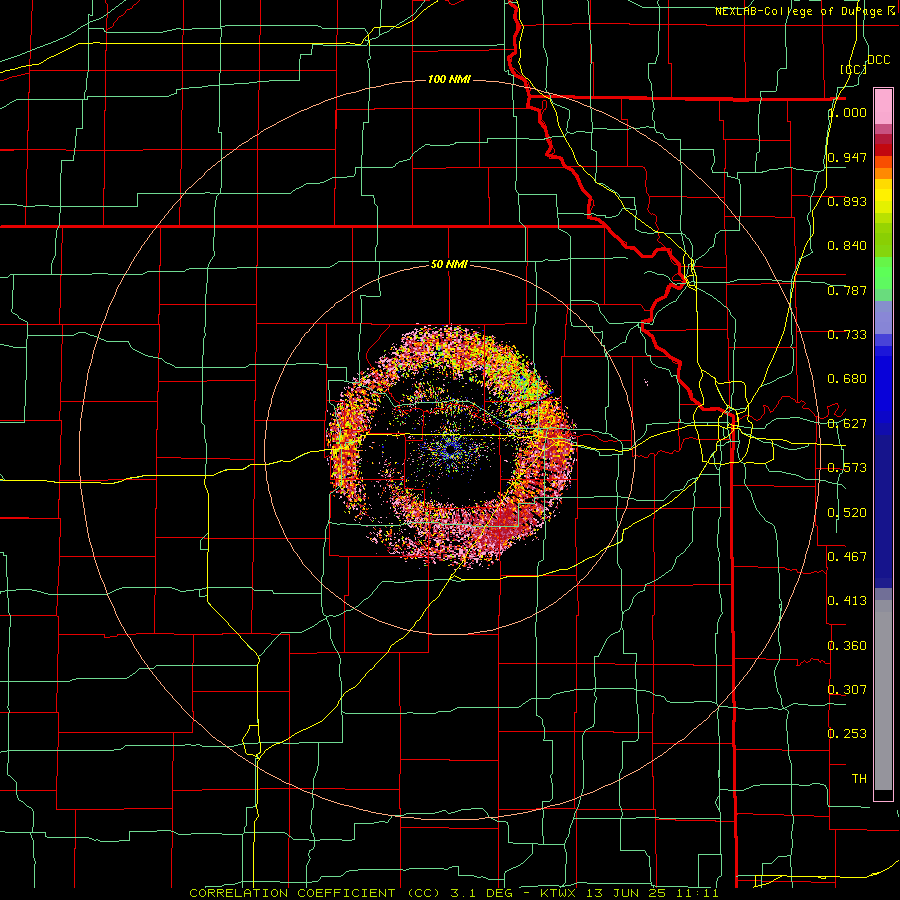
Task: Click the blue radar-site center of the echo ring
Action: (451, 449)
